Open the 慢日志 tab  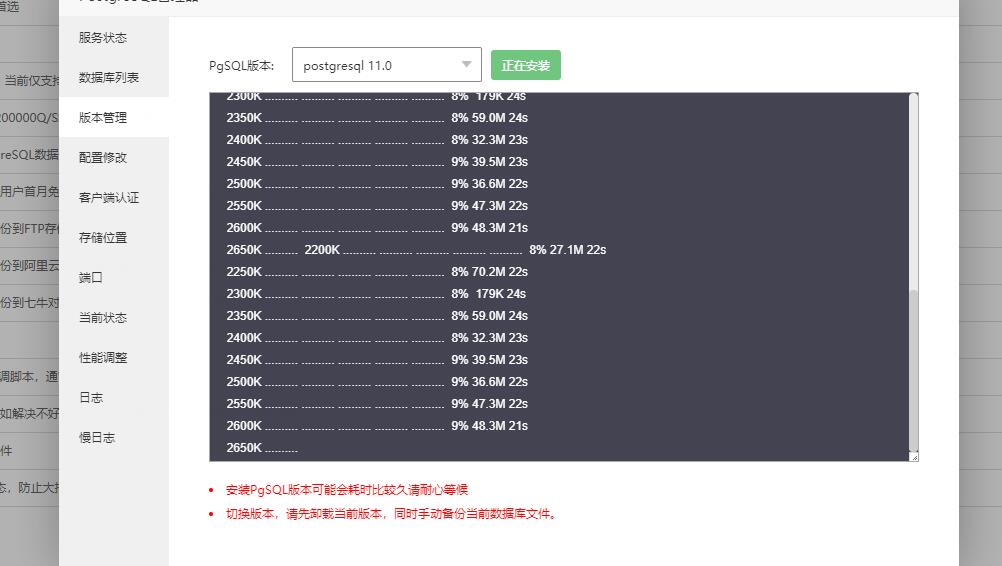point(97,438)
